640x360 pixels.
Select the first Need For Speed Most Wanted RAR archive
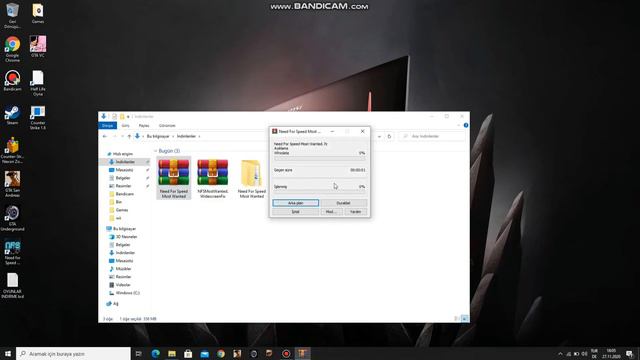pos(173,178)
